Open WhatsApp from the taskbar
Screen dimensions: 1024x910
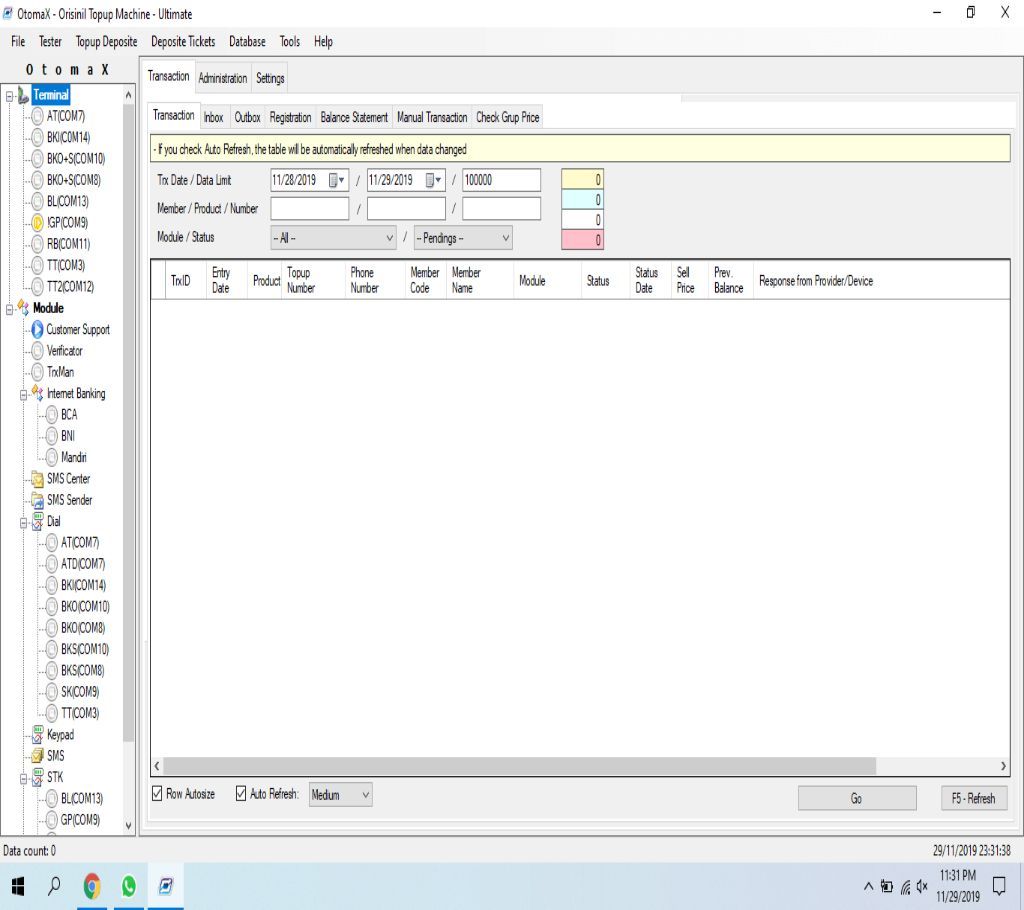tap(129, 886)
